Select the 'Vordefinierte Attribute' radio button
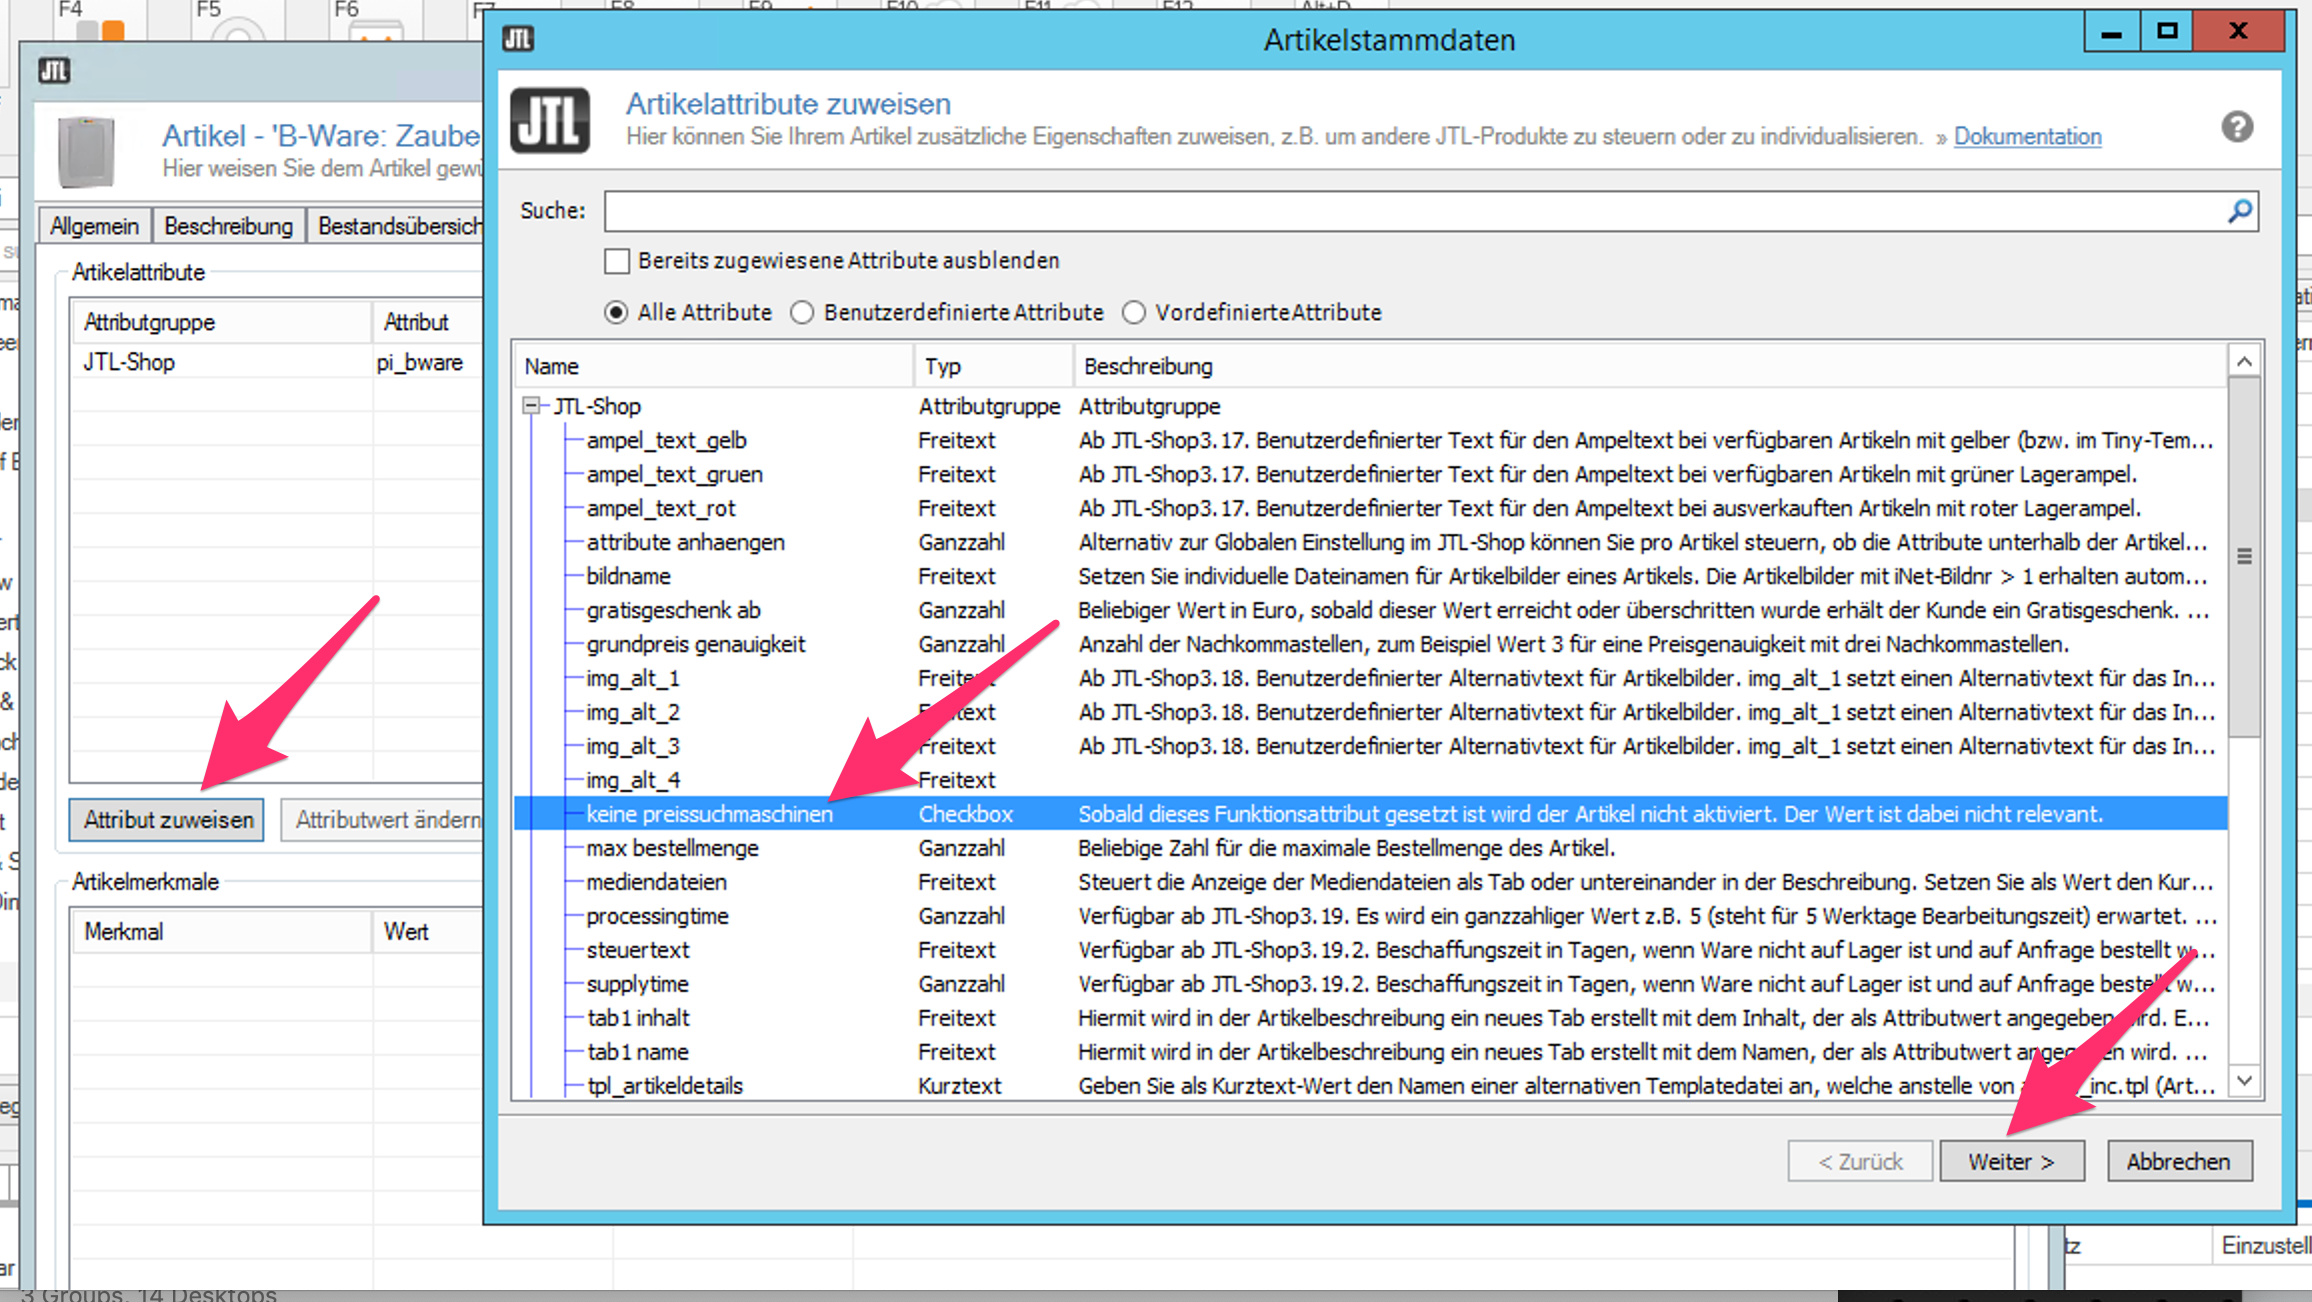 coord(1133,313)
